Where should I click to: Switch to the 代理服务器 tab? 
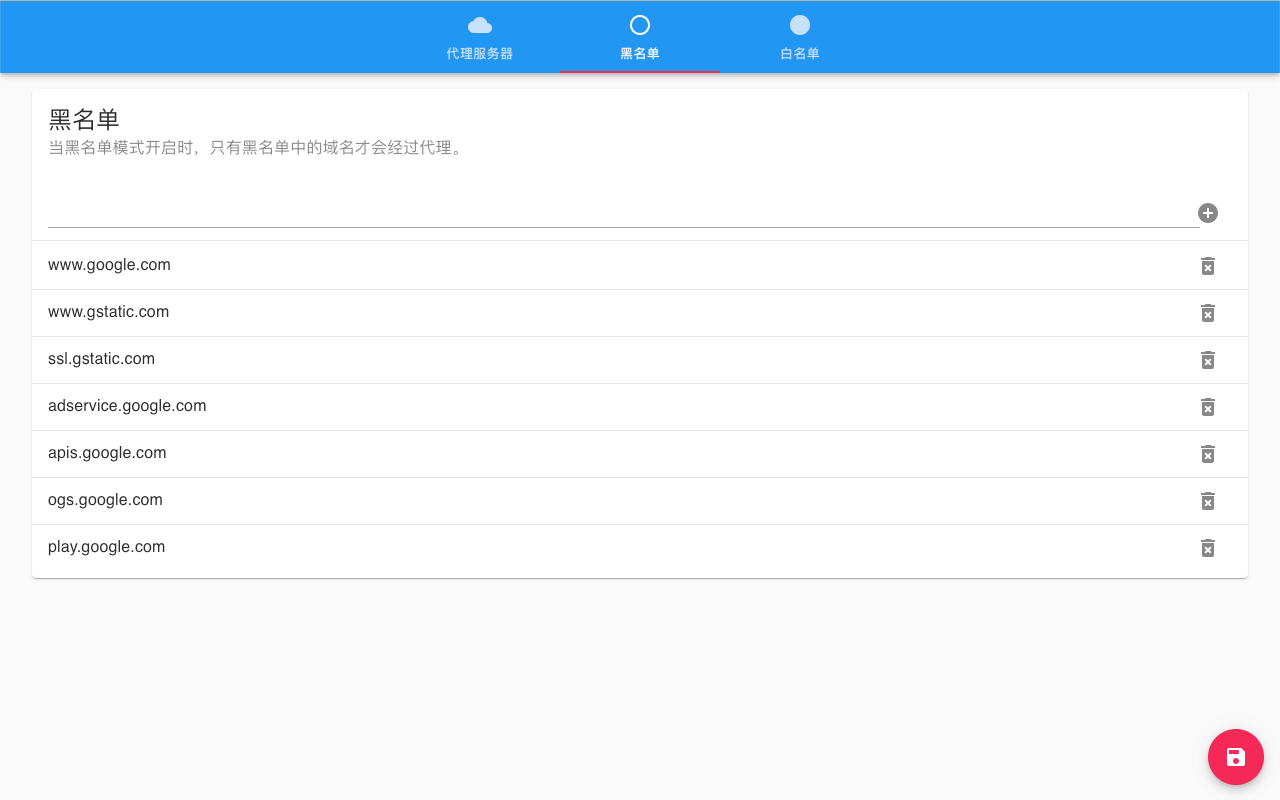pyautogui.click(x=479, y=52)
